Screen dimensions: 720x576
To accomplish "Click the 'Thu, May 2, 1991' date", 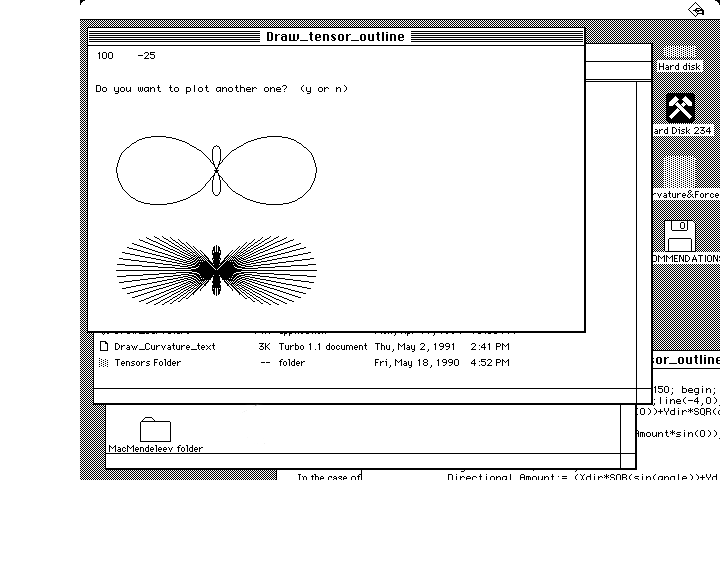I will point(415,347).
